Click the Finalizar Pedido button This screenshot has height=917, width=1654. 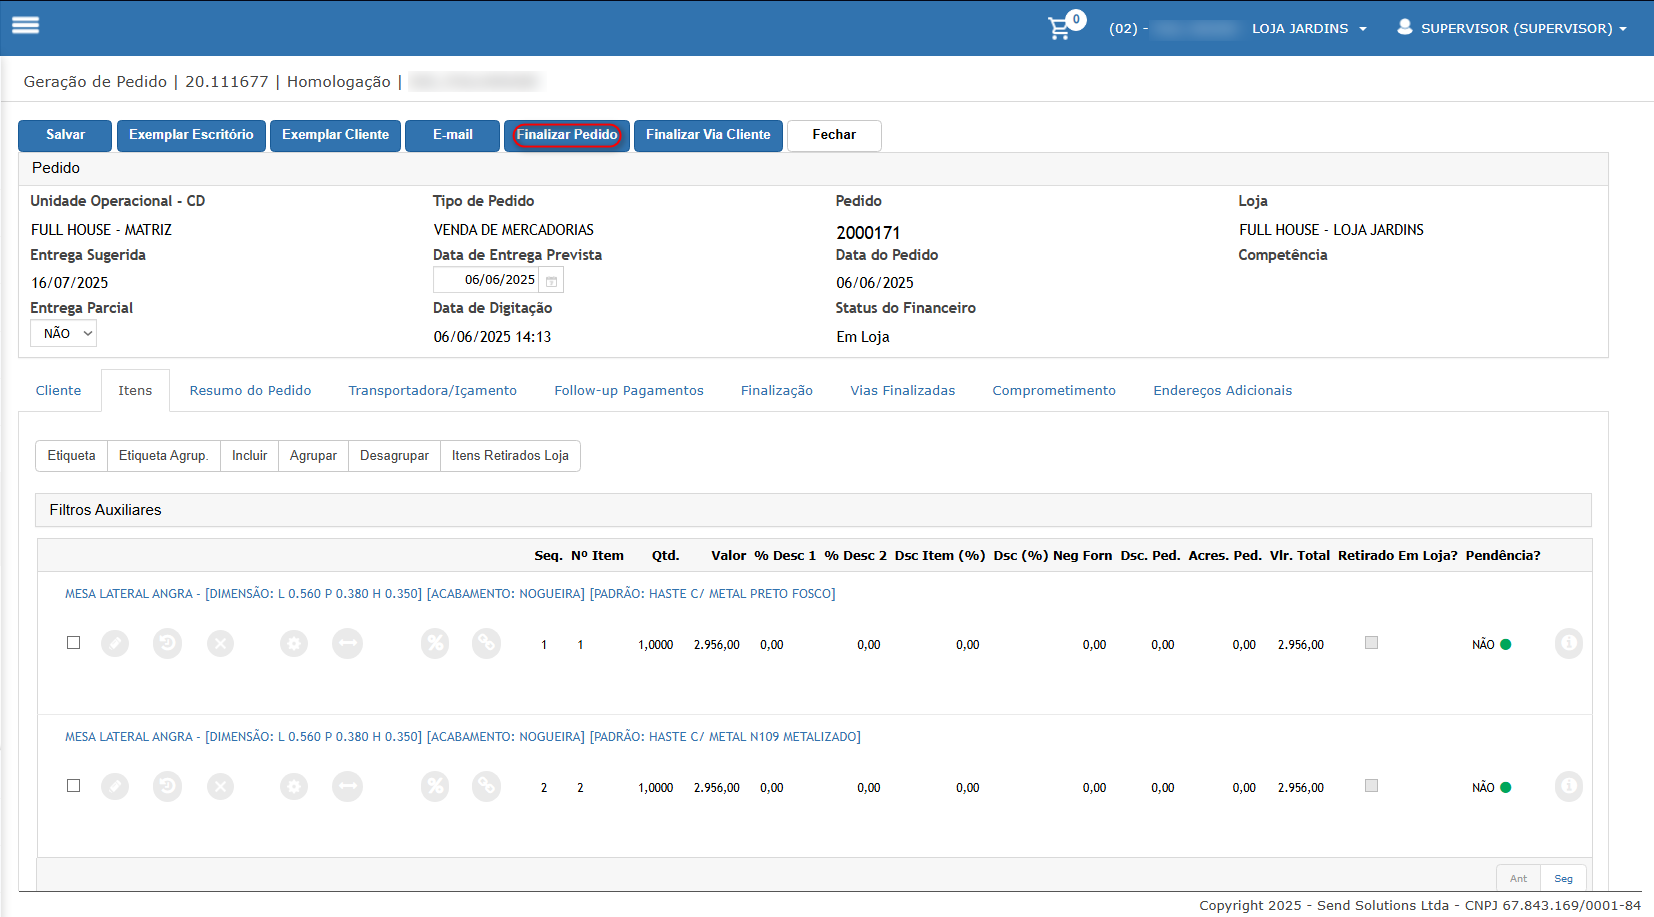pos(567,135)
